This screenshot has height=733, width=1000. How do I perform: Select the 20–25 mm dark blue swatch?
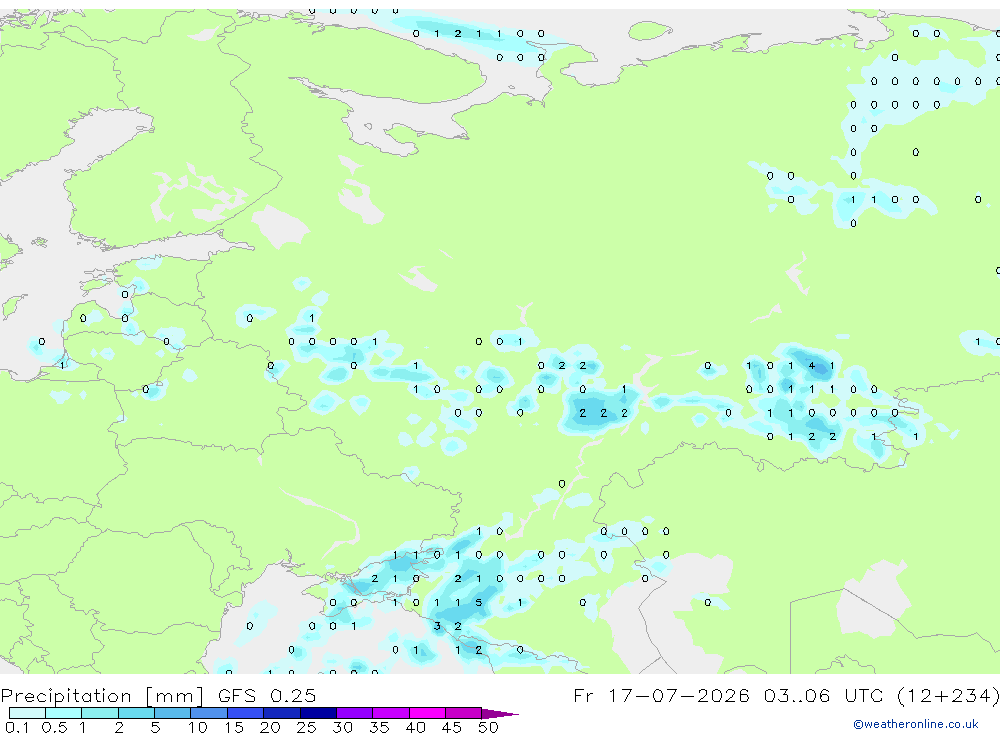point(282,713)
